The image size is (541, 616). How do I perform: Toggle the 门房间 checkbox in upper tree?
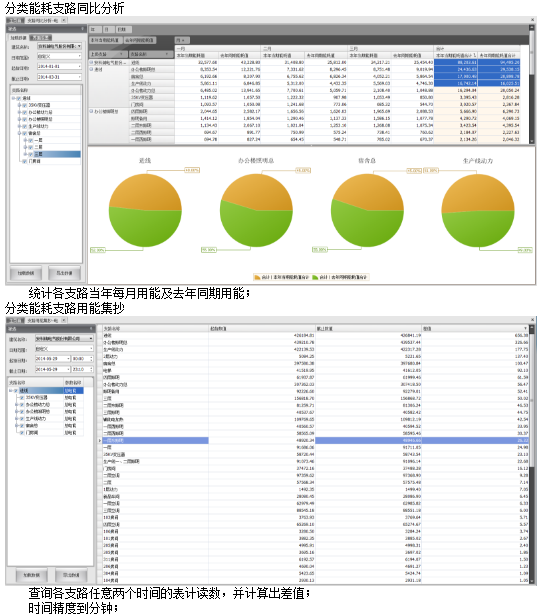coord(25,161)
